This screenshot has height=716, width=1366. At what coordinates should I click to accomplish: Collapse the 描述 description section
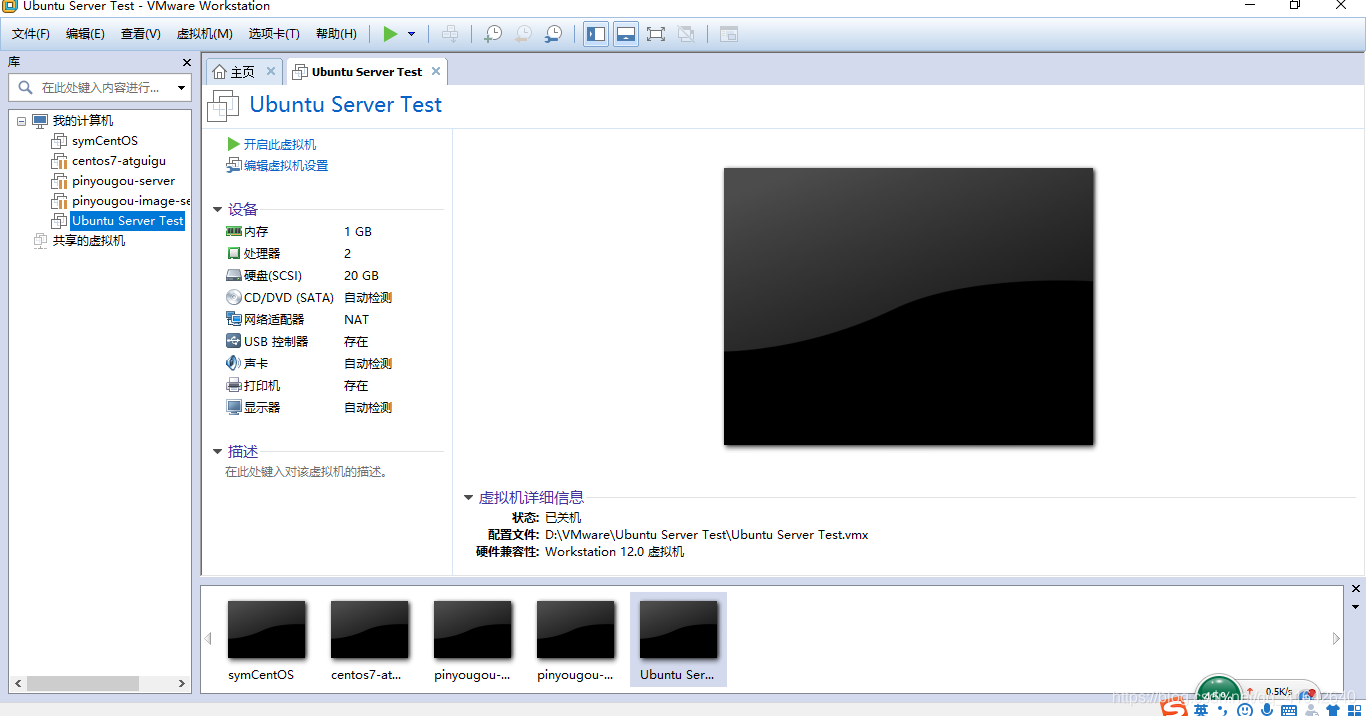pyautogui.click(x=217, y=452)
